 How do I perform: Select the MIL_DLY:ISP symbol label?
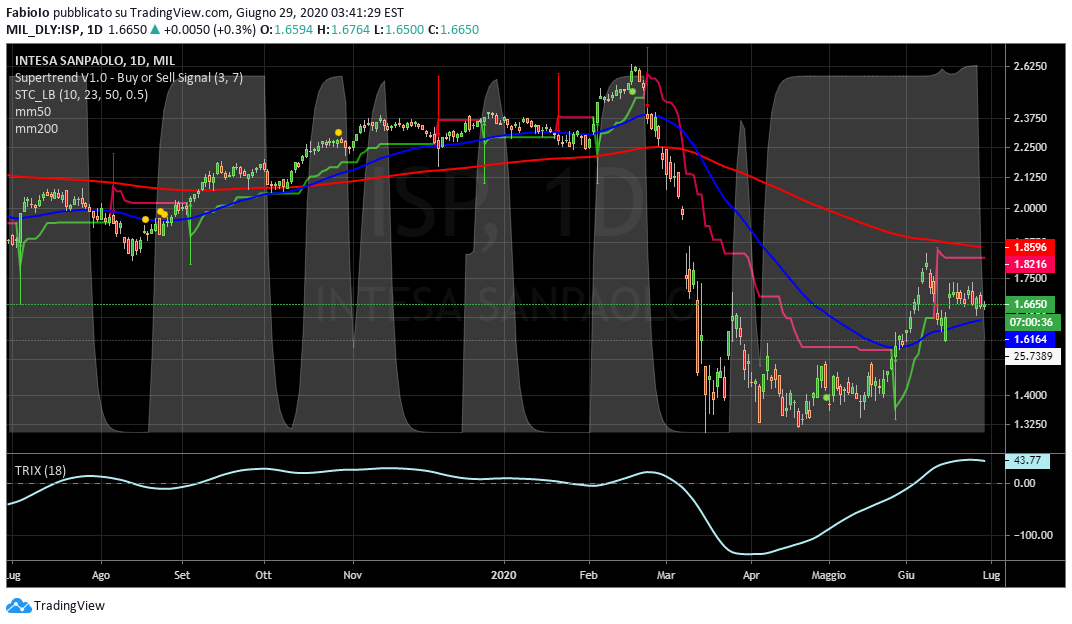[43, 29]
